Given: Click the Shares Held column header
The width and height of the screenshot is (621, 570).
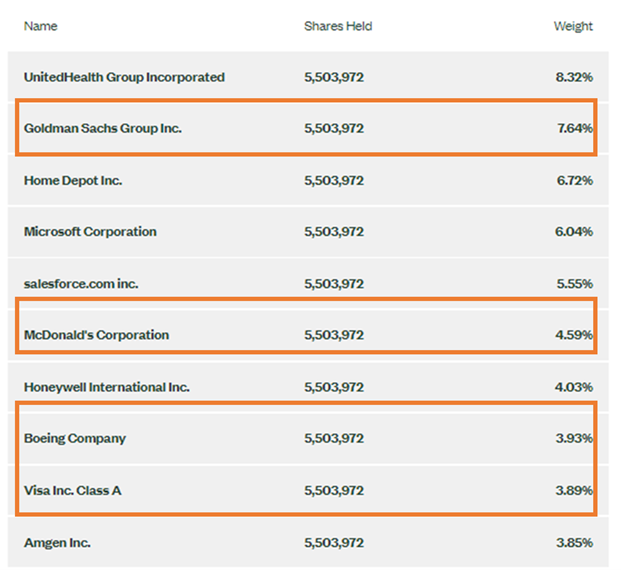Looking at the screenshot, I should (x=338, y=26).
